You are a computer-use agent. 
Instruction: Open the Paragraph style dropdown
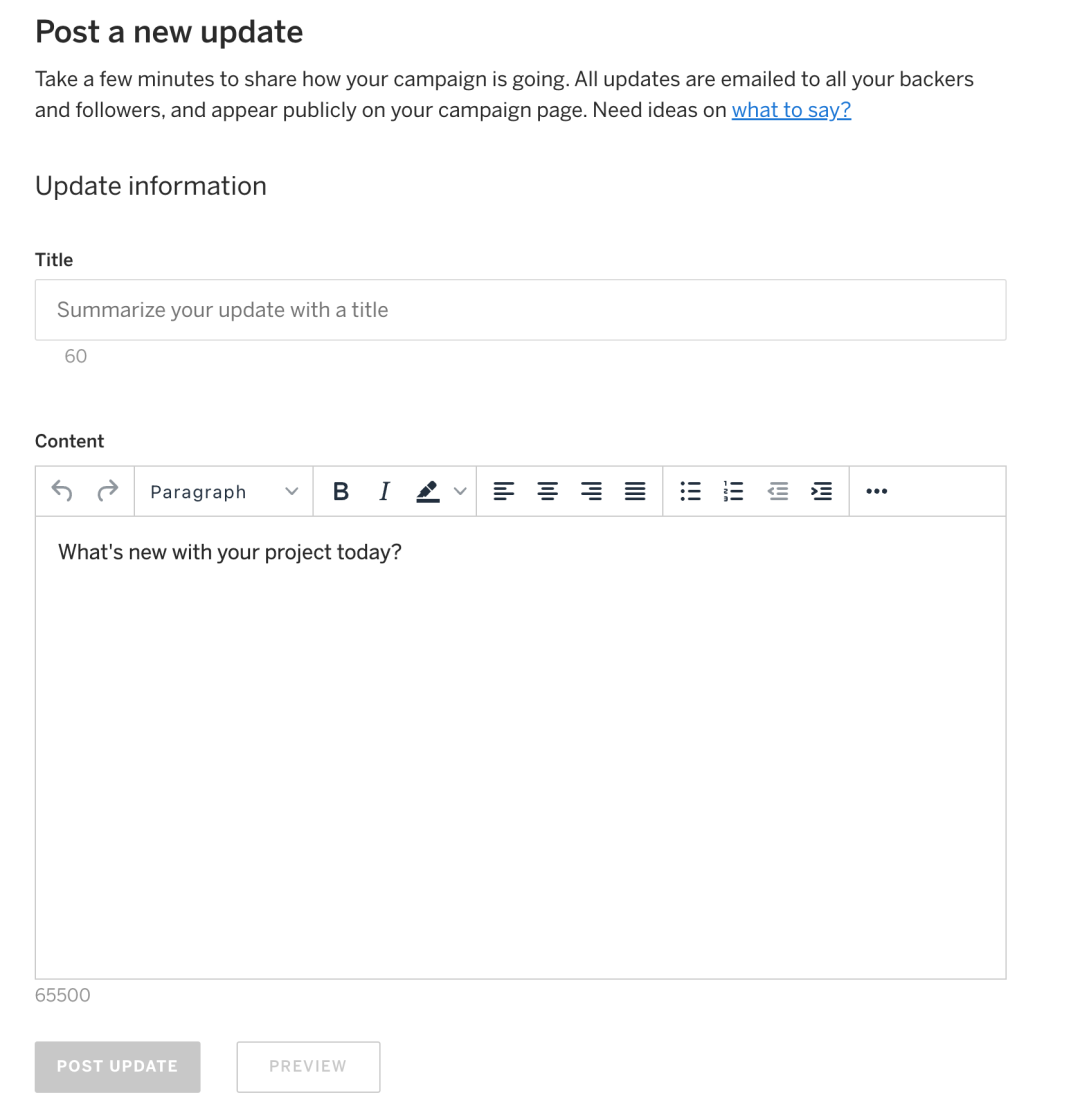[x=223, y=491]
